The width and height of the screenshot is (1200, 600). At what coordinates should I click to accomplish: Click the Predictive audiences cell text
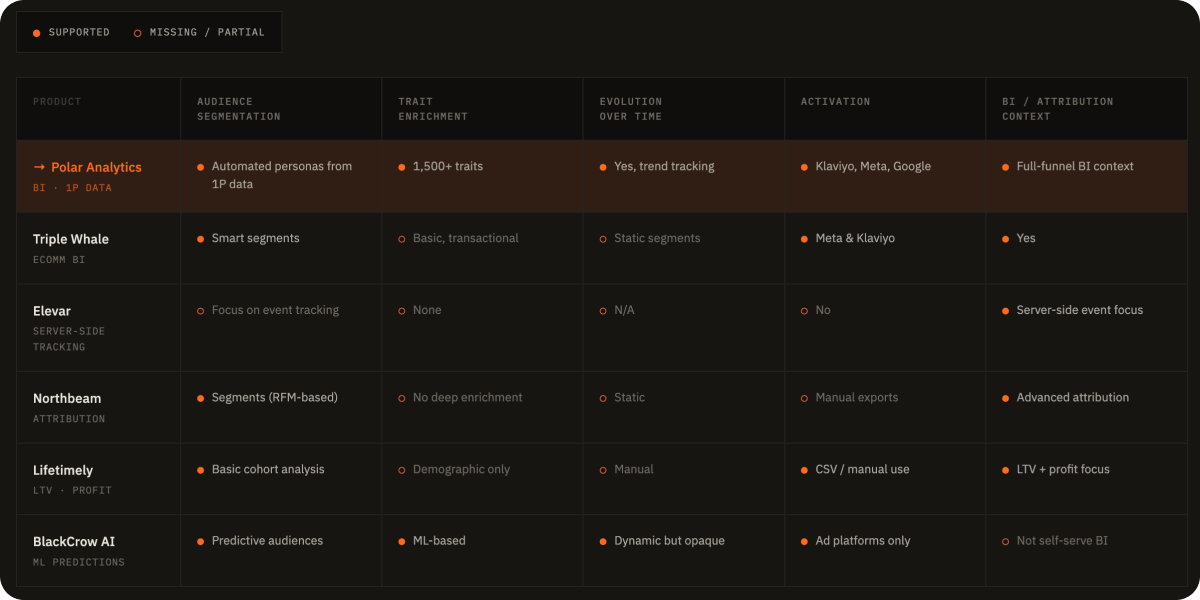pyautogui.click(x=267, y=541)
